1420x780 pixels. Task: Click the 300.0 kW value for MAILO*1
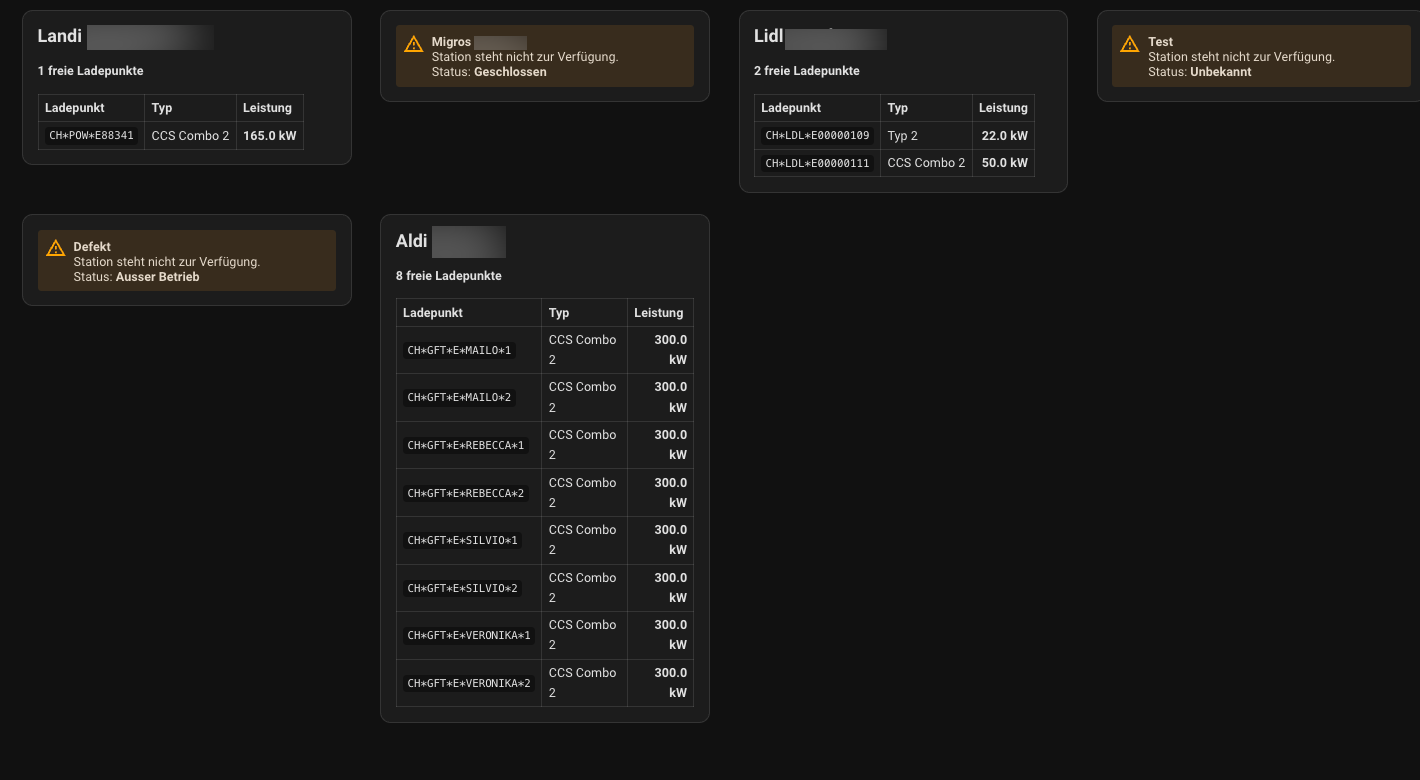tap(670, 350)
